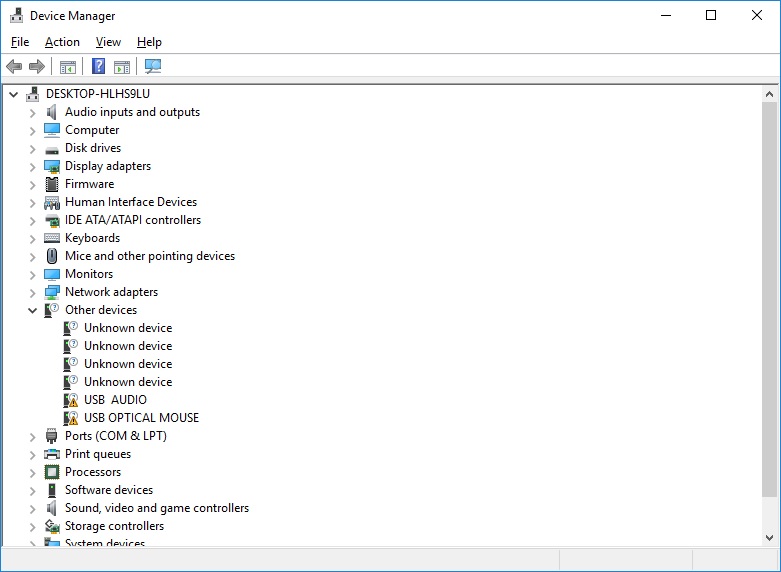Select the second Unknown device entry

[x=128, y=346]
